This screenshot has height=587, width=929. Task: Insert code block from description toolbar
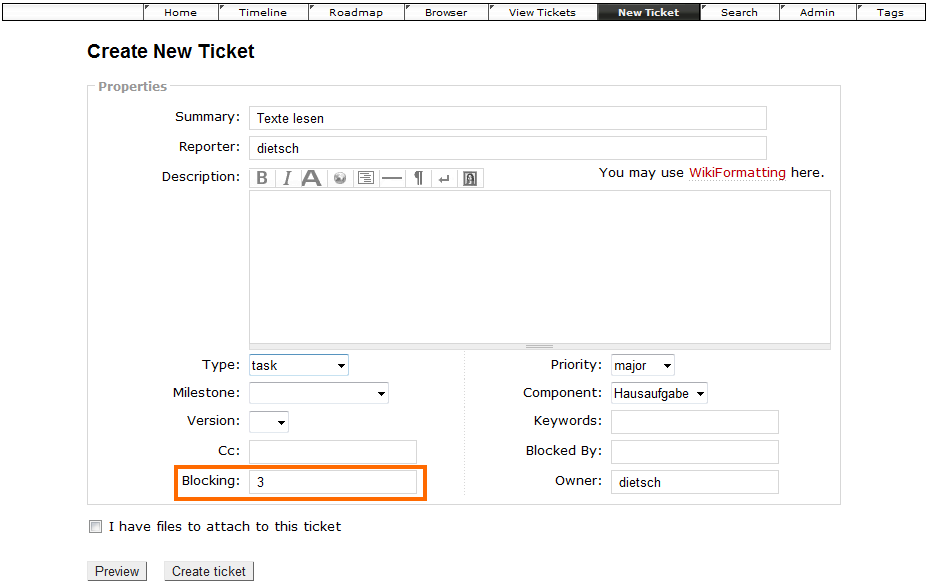click(x=366, y=178)
